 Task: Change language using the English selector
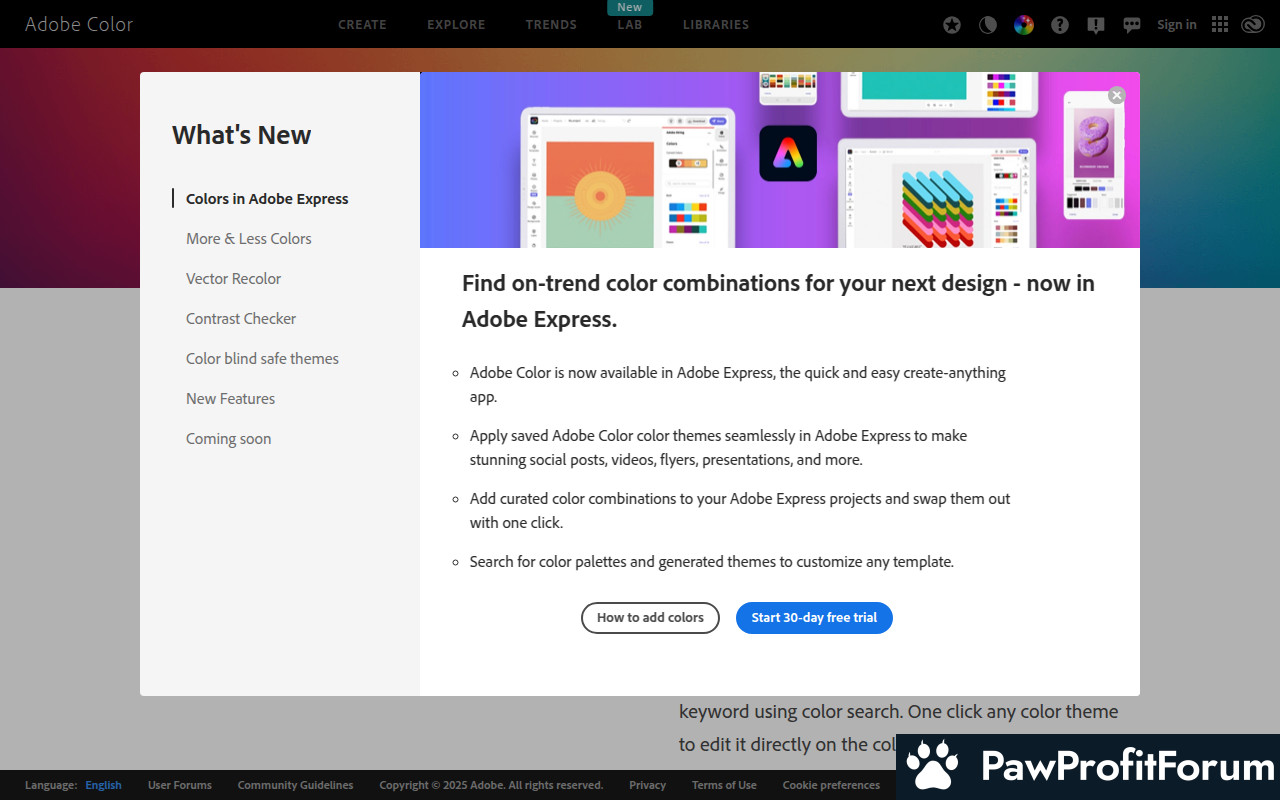coord(103,785)
